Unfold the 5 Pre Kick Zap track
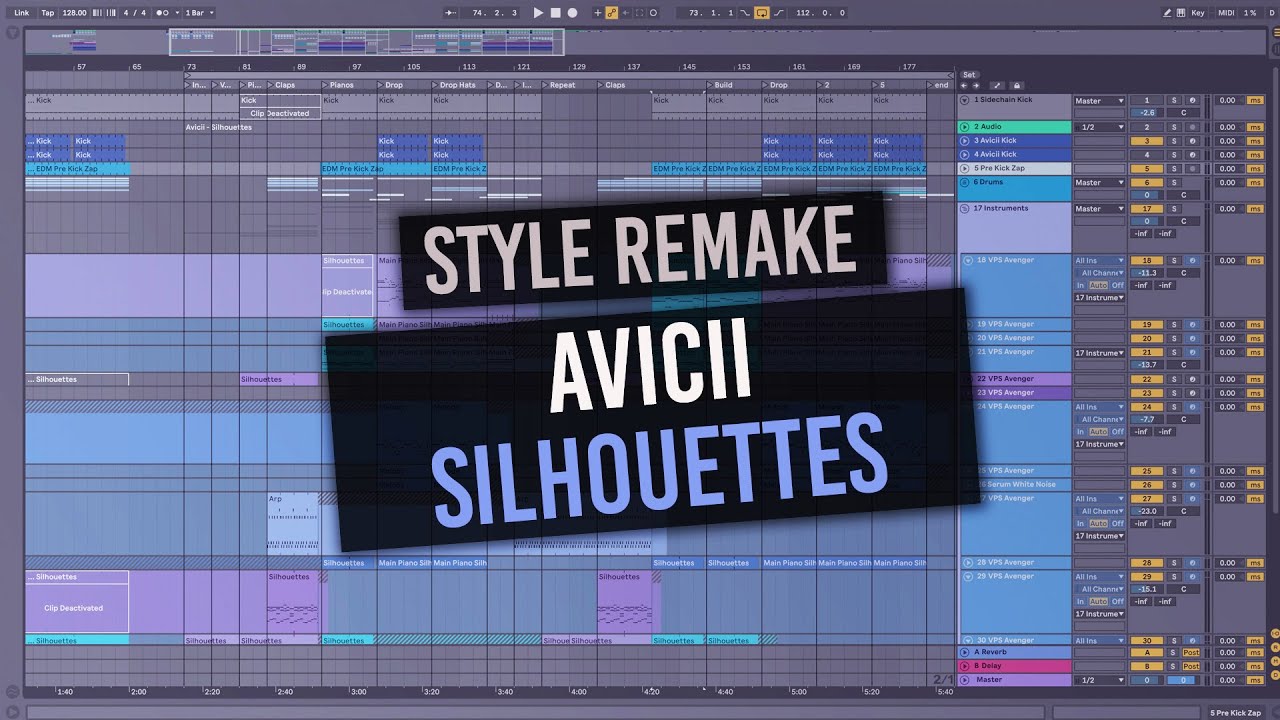Viewport: 1280px width, 720px height. point(965,168)
